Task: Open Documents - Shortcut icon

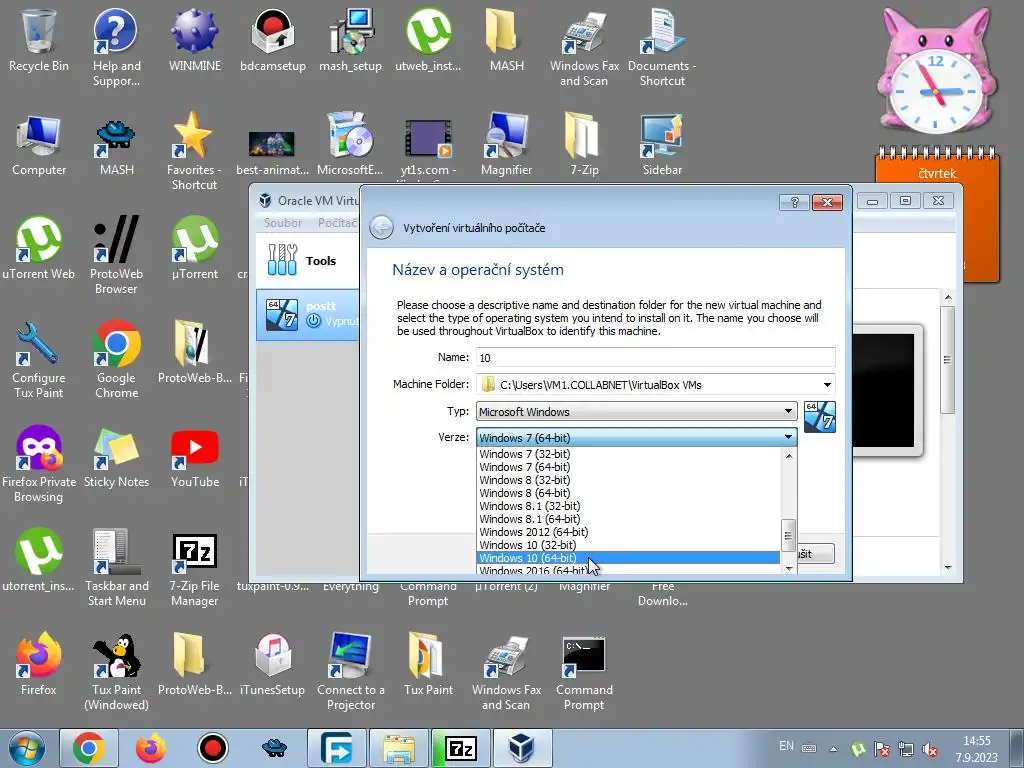Action: (662, 47)
